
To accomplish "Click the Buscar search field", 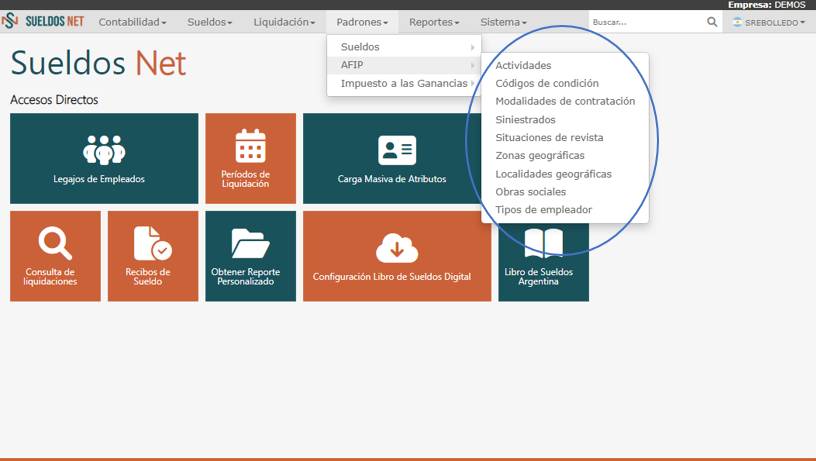I will click(647, 22).
